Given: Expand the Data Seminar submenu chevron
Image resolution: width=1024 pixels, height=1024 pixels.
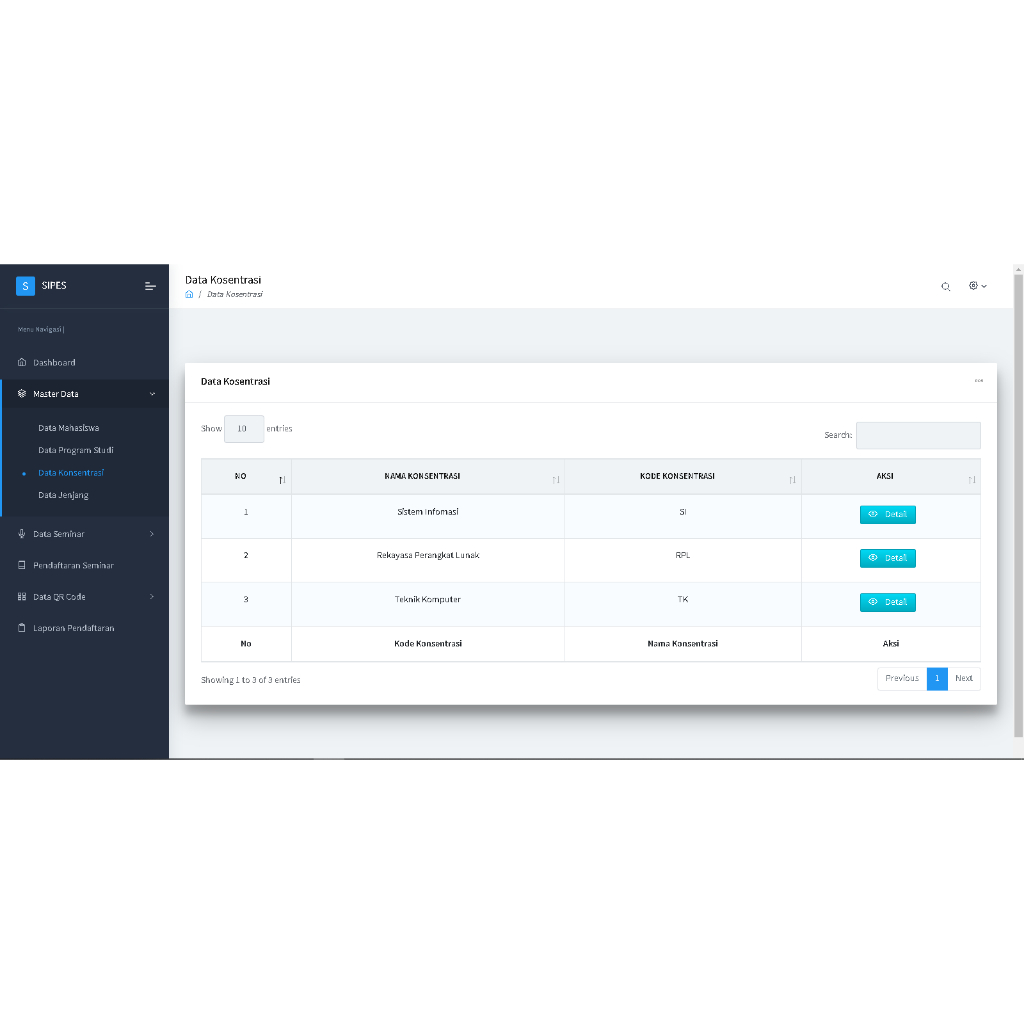Looking at the screenshot, I should click(152, 534).
